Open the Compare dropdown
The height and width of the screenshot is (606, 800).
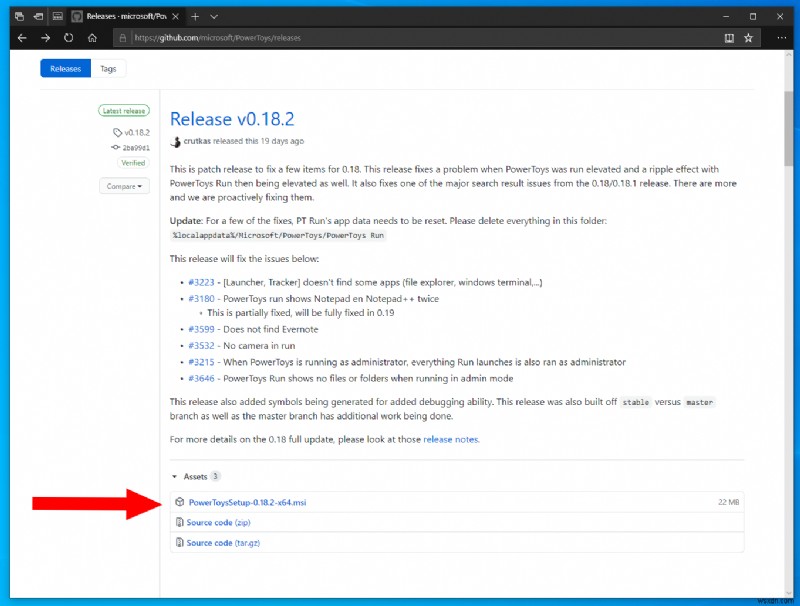pos(124,186)
